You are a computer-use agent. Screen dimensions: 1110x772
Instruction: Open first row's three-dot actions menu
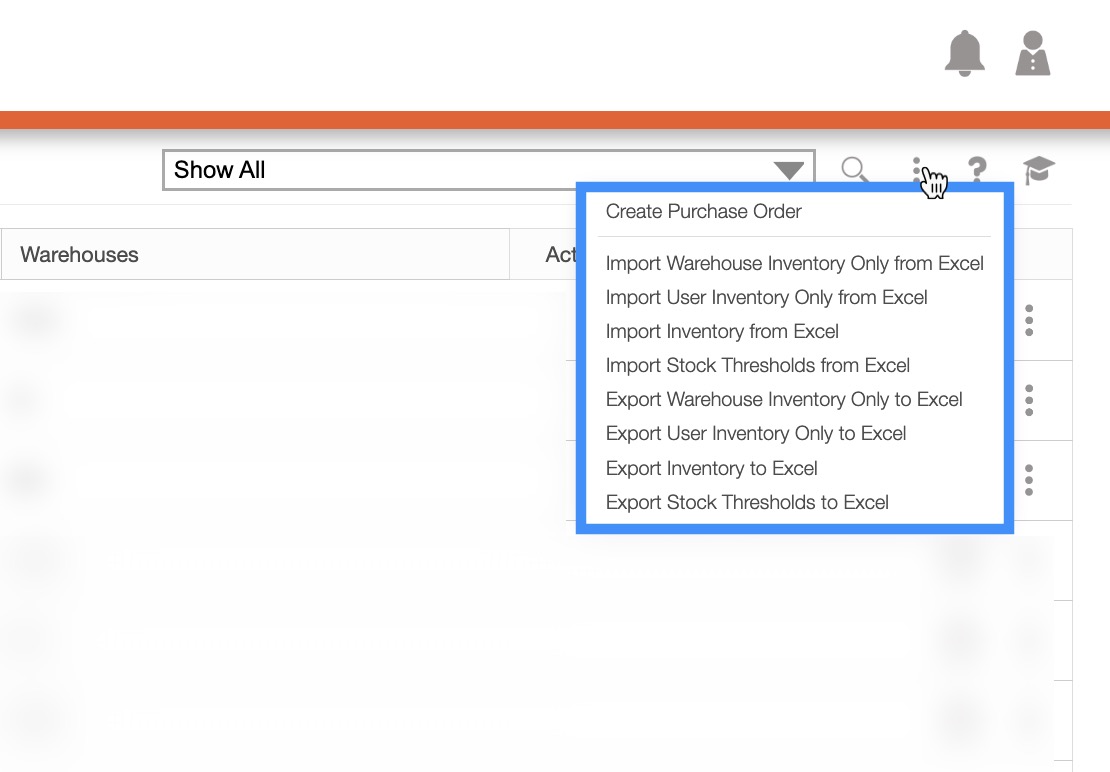[x=1029, y=320]
